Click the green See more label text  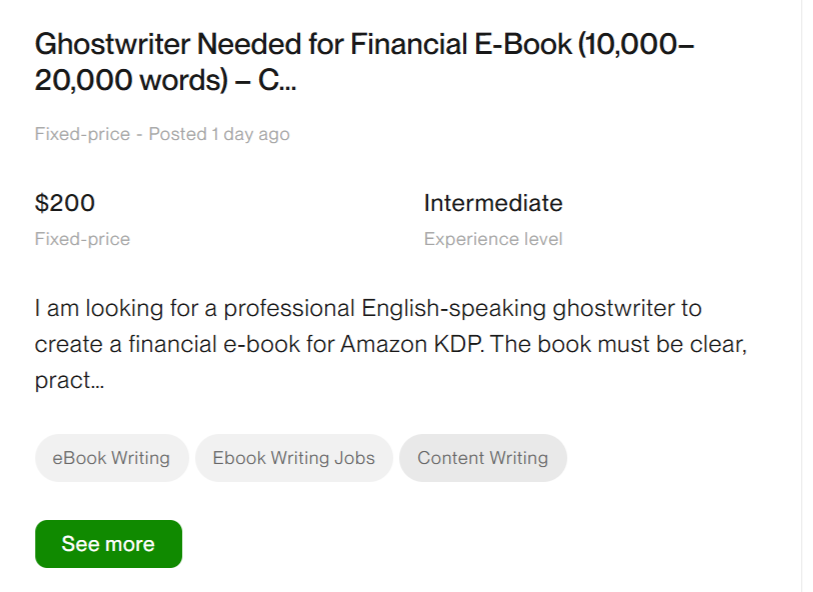pyautogui.click(x=108, y=544)
